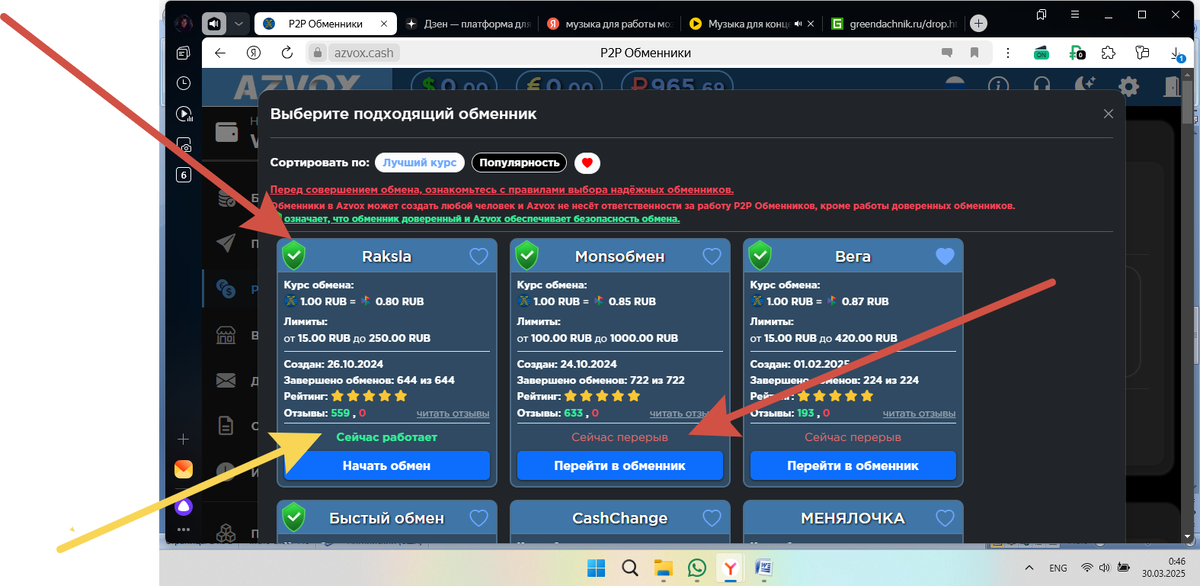This screenshot has width=1200, height=586.
Task: Go back in browser history
Action: click(221, 53)
